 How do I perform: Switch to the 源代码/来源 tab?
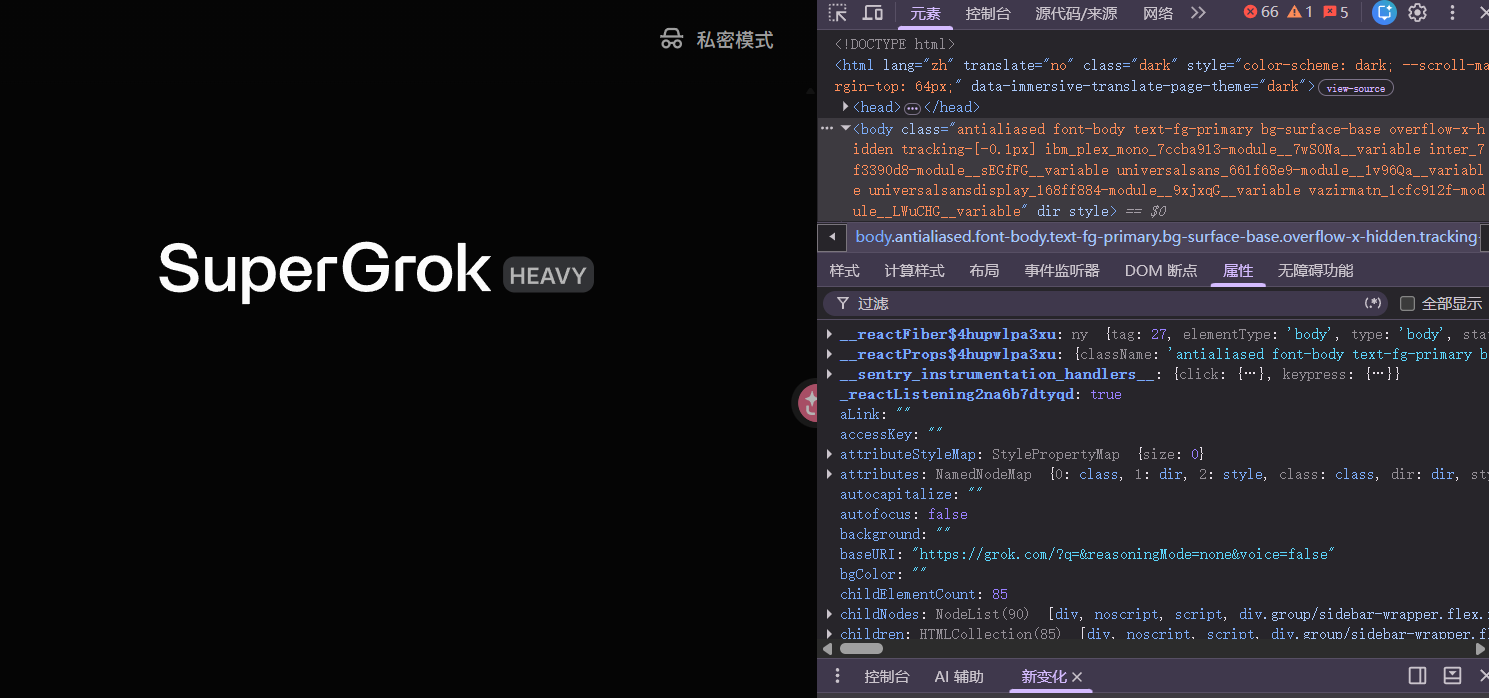(1076, 14)
